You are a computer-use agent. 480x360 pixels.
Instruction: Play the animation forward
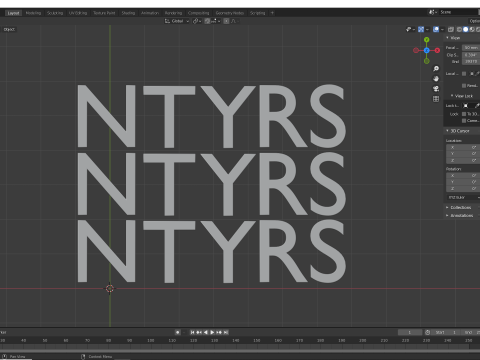point(212,332)
